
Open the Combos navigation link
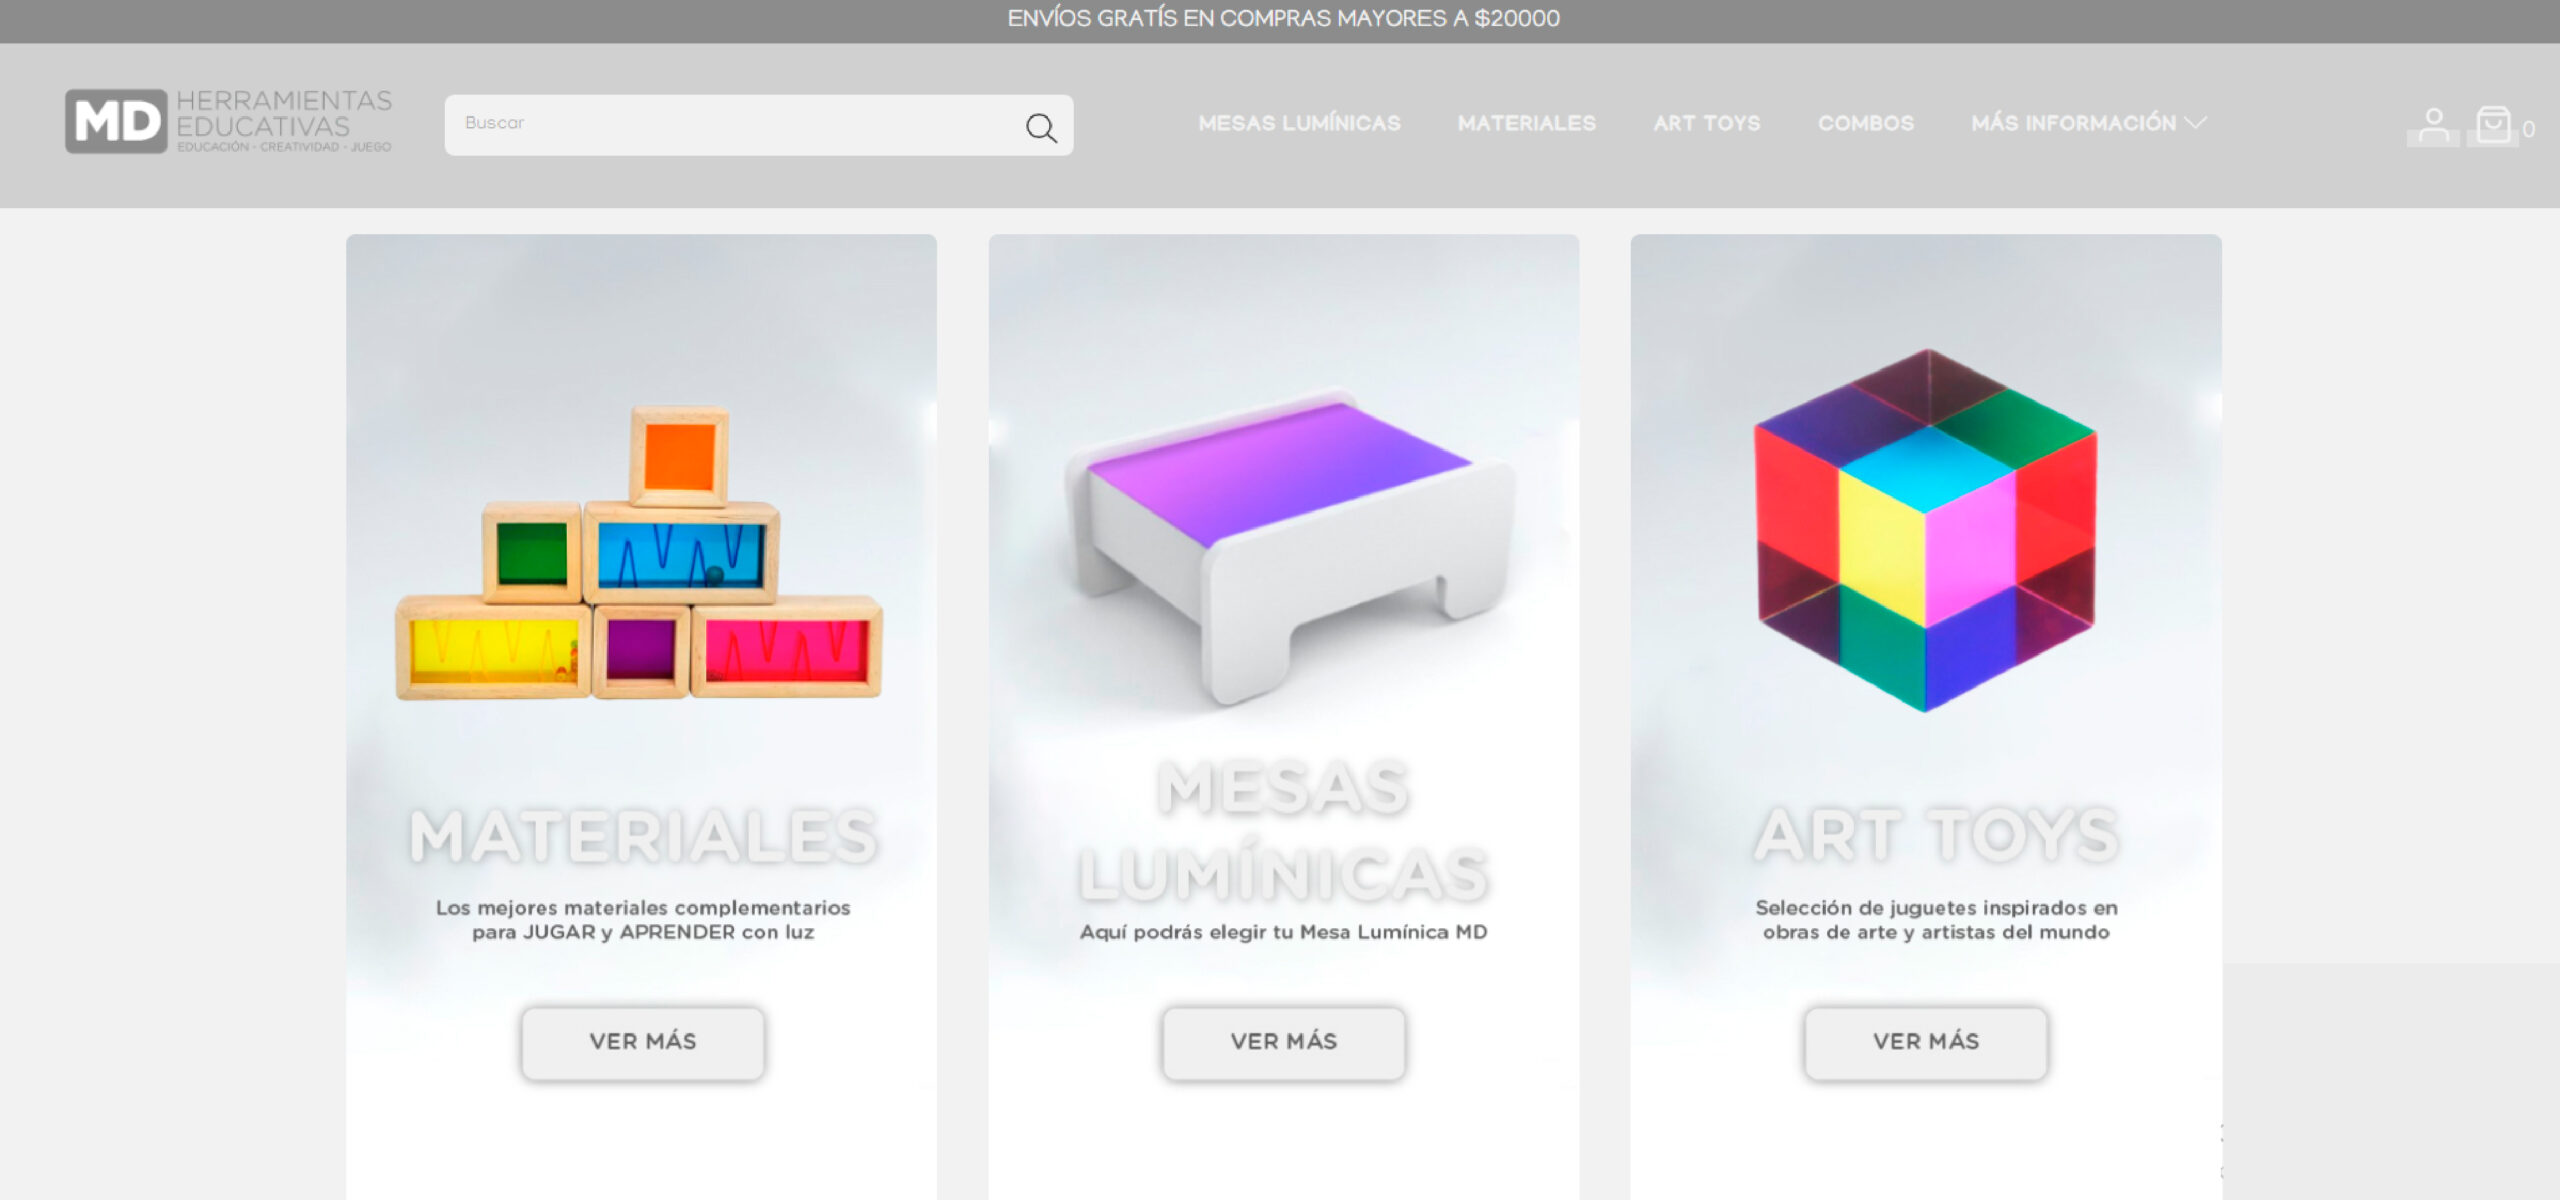pos(1865,123)
